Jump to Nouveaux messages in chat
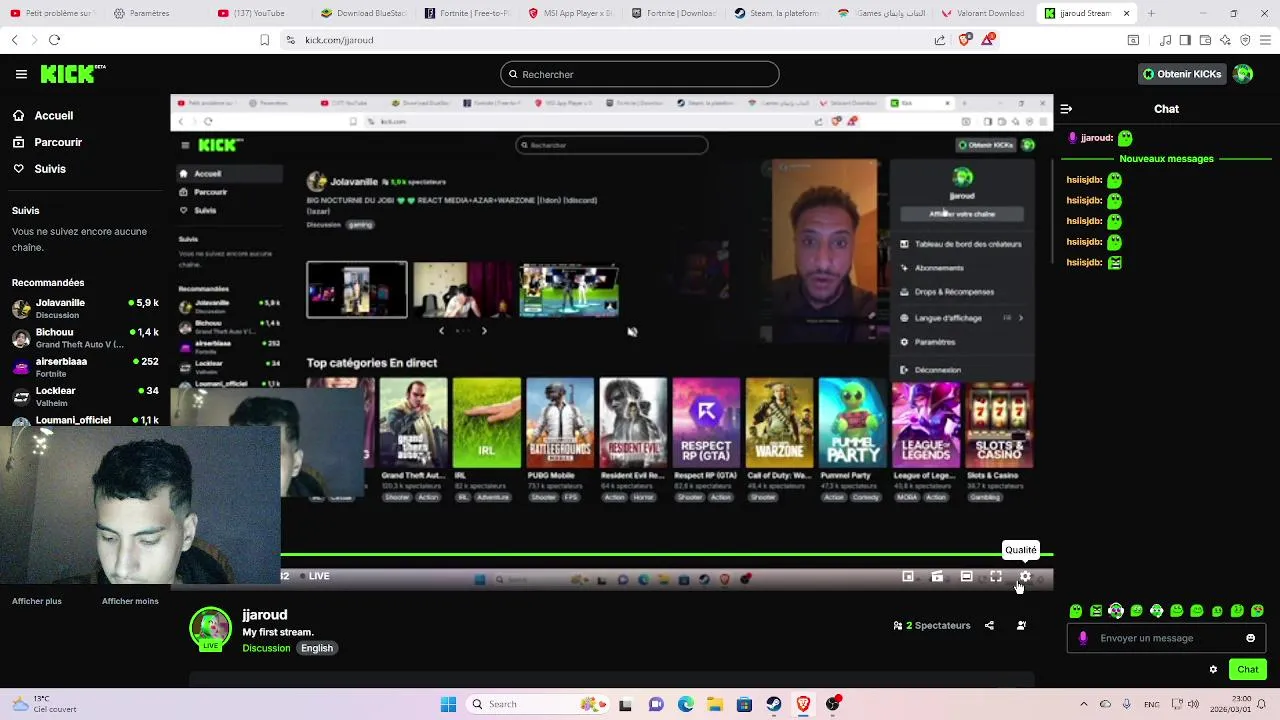Image resolution: width=1280 pixels, height=720 pixels. (x=1166, y=159)
